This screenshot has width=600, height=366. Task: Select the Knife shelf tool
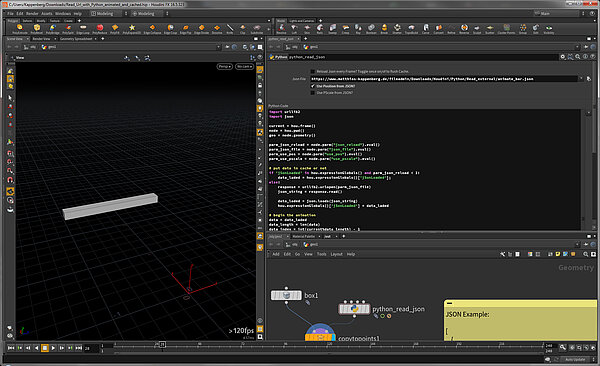(x=230, y=29)
